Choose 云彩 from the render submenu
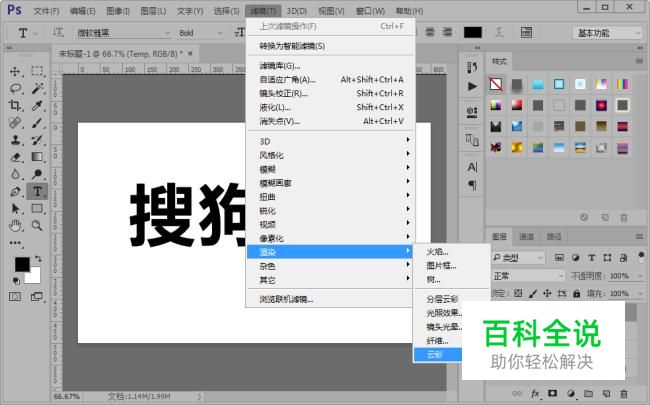This screenshot has height=405, width=650. [x=438, y=354]
